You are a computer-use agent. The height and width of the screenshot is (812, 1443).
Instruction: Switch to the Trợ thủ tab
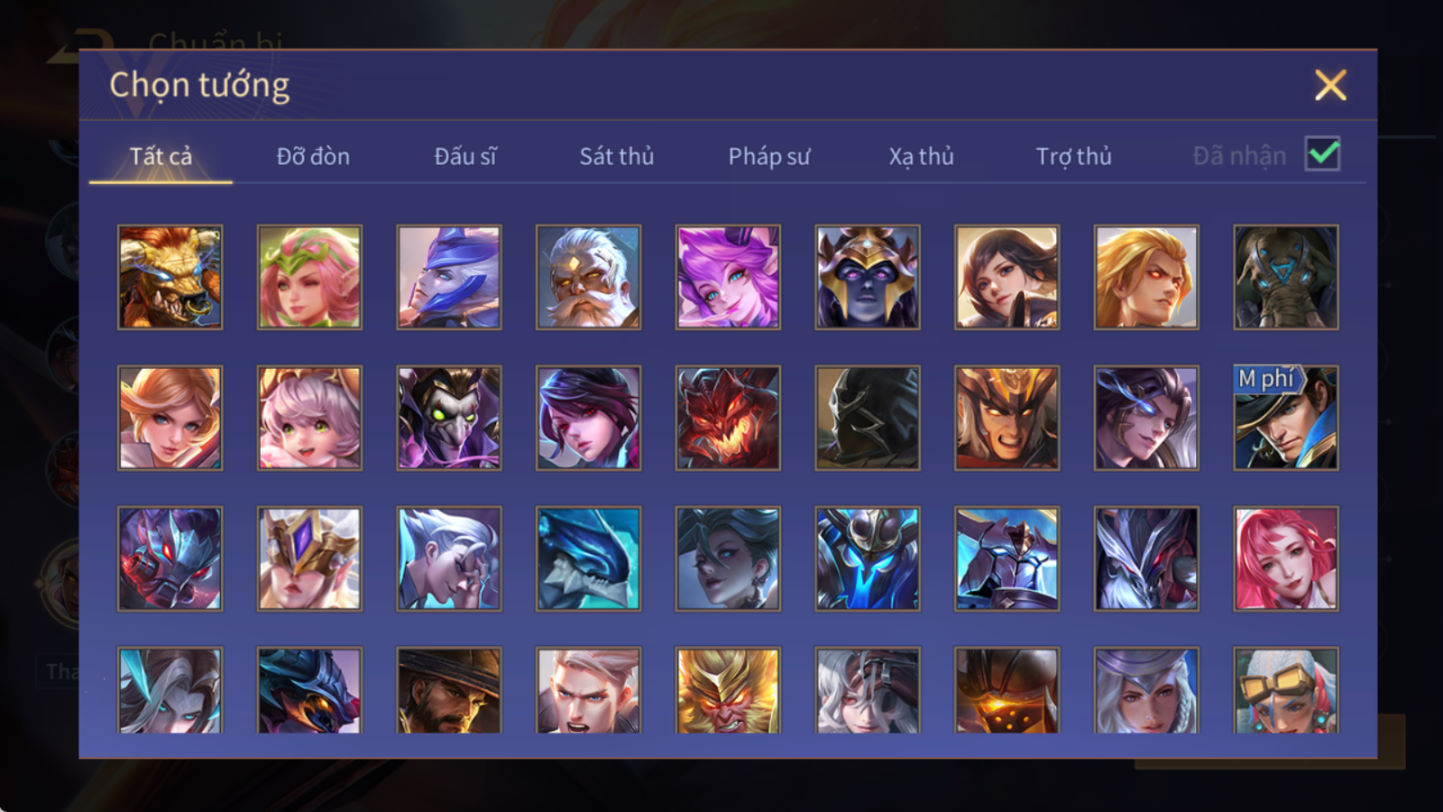pos(1073,156)
